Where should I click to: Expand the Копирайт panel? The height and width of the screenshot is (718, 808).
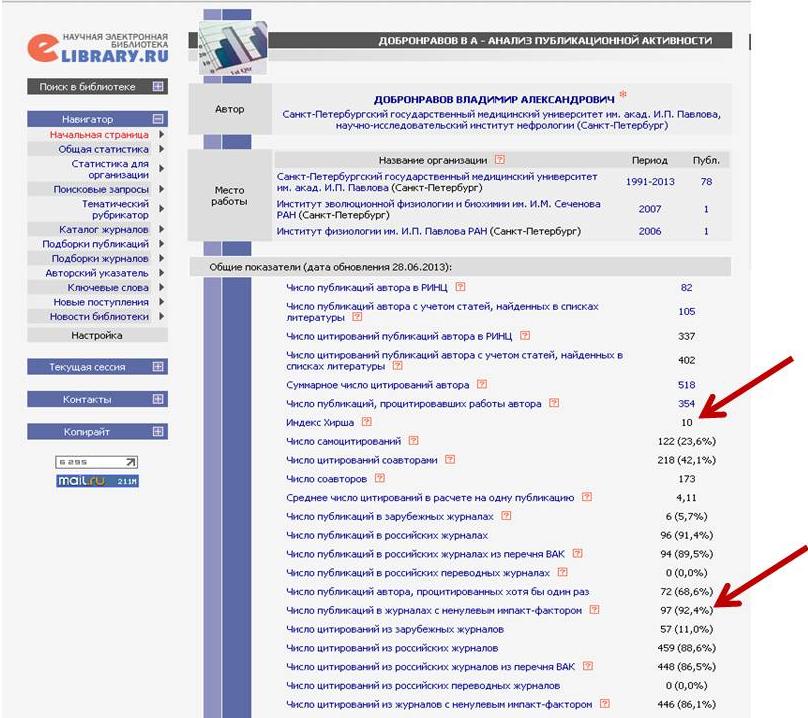click(x=158, y=431)
